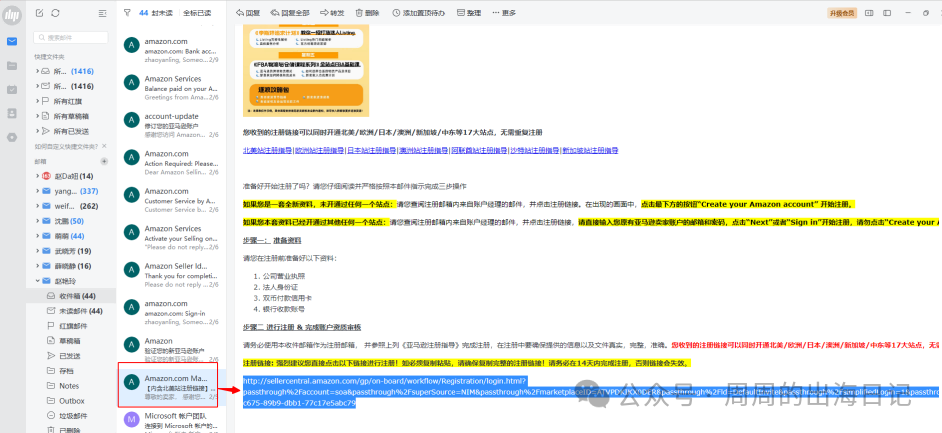Open the 整理 organize tool

click(x=469, y=13)
